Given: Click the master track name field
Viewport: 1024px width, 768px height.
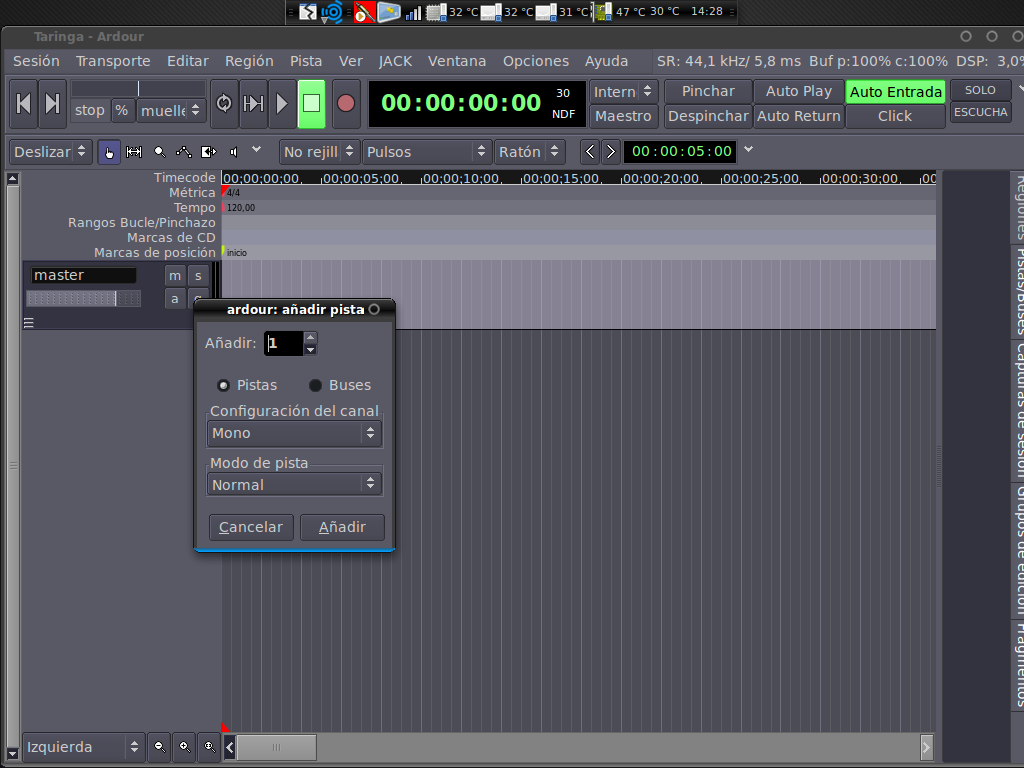Looking at the screenshot, I should pos(84,275).
